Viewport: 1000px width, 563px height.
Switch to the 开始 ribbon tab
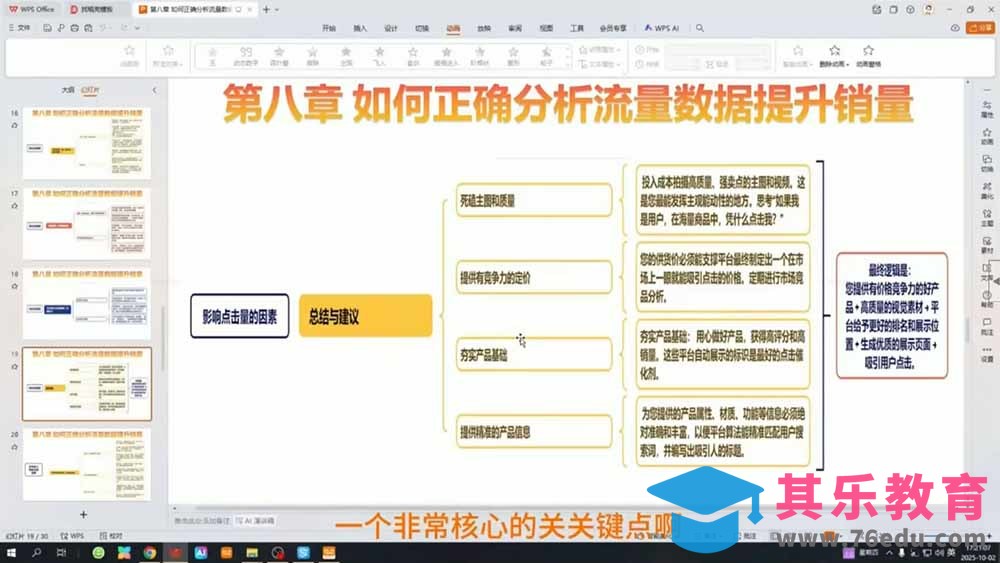coord(329,28)
